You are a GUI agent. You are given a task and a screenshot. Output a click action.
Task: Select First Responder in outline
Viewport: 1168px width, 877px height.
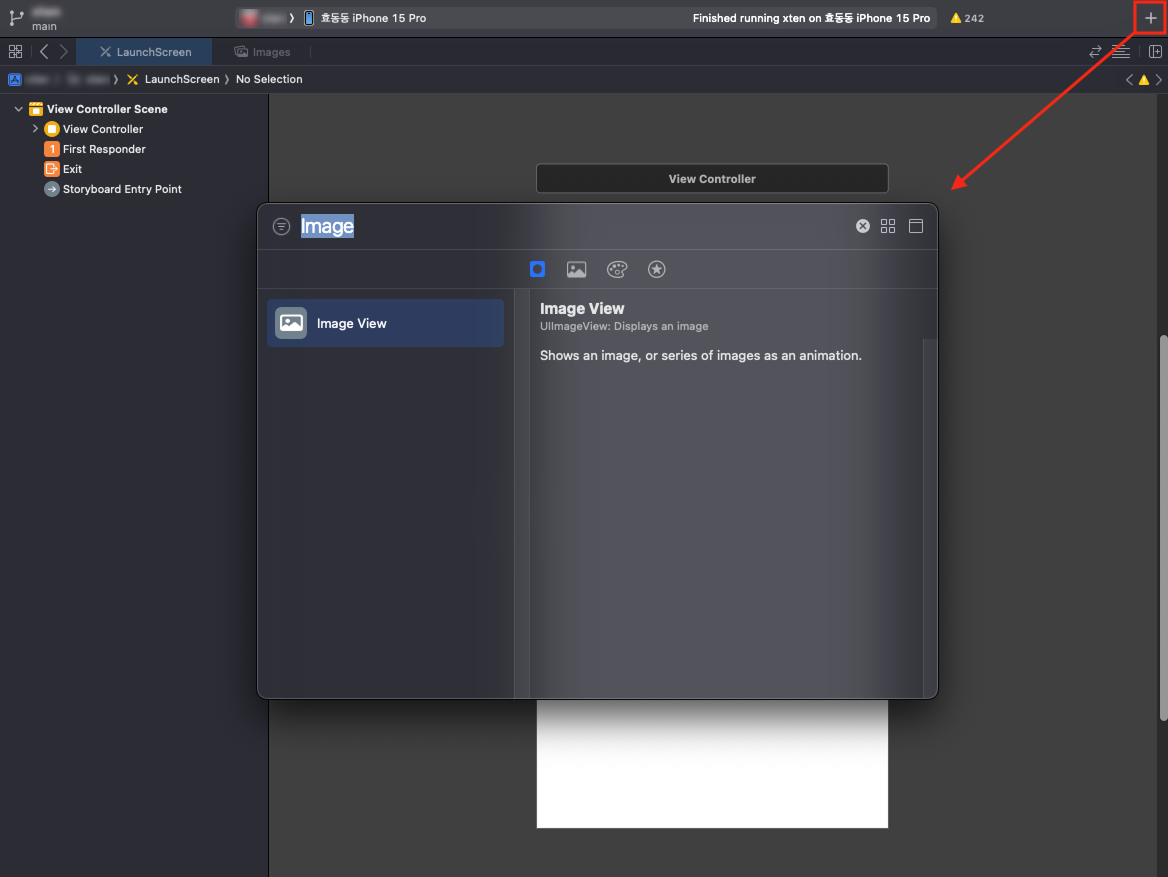(x=95, y=149)
